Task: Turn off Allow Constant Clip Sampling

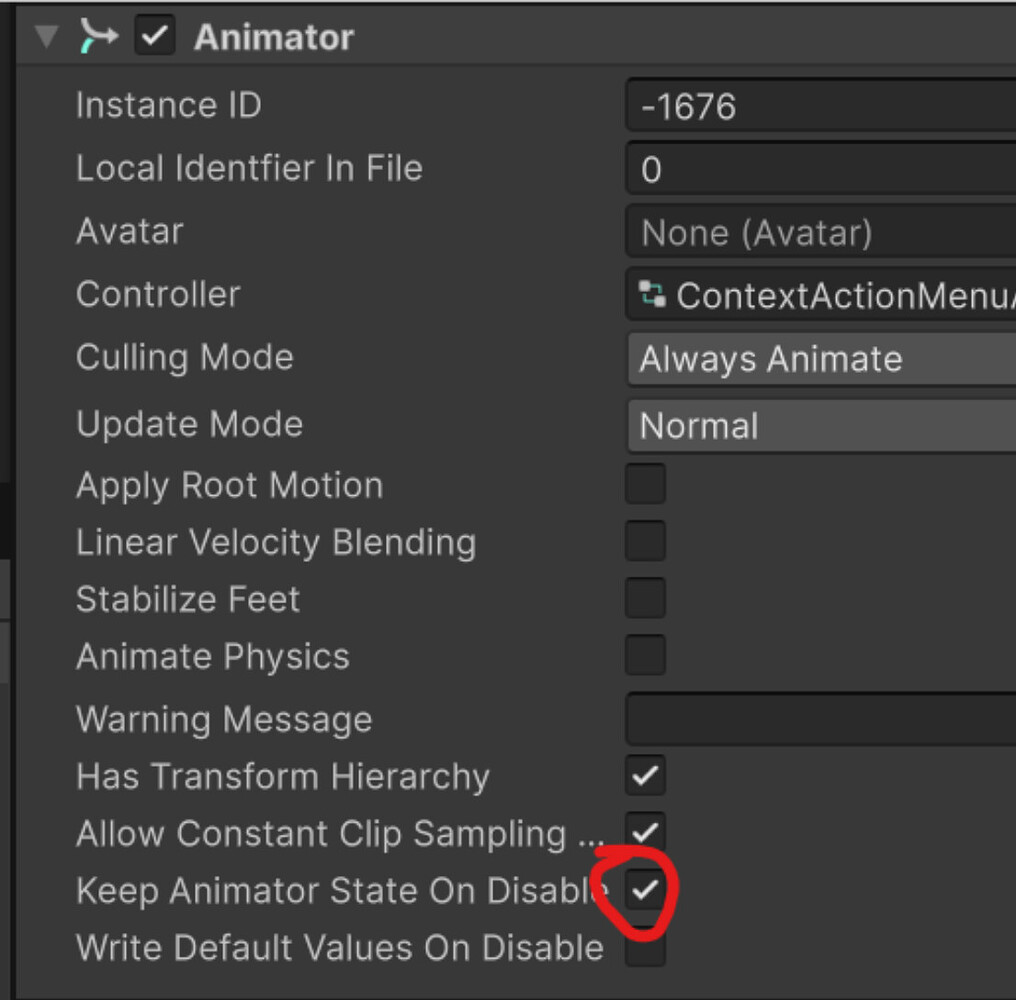Action: point(645,833)
